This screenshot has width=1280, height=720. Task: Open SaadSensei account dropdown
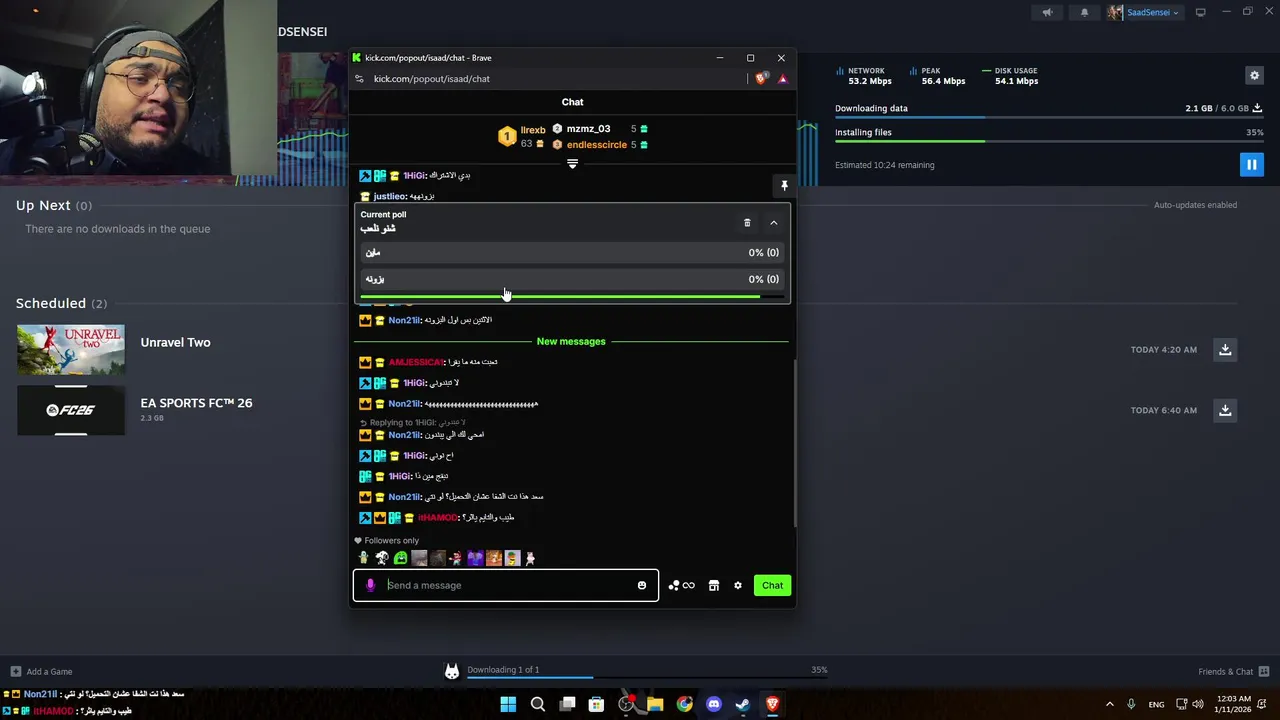(x=1144, y=13)
